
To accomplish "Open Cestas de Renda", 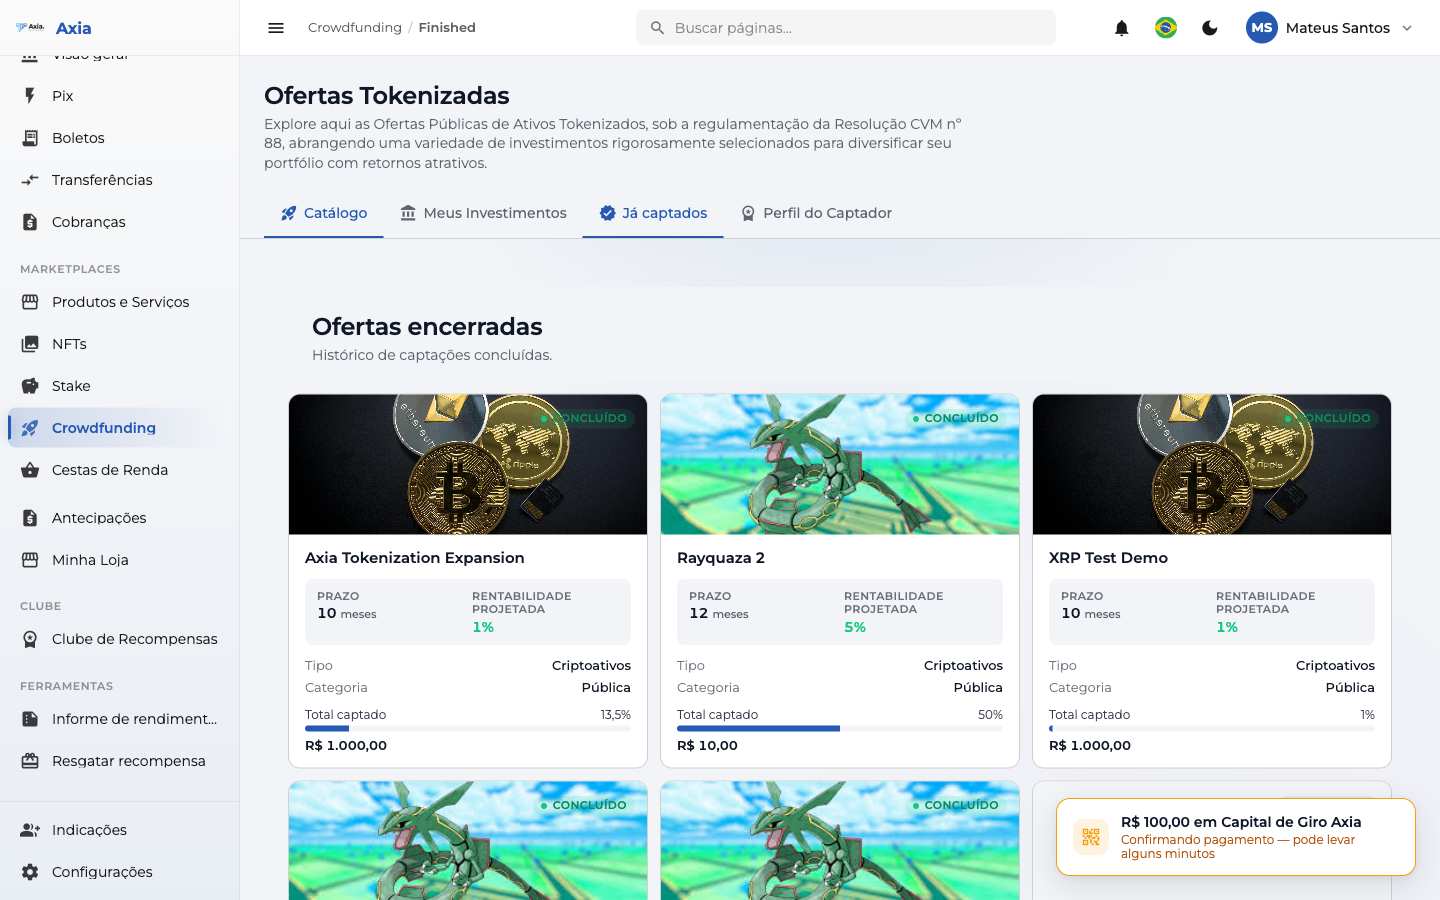I will (120, 470).
